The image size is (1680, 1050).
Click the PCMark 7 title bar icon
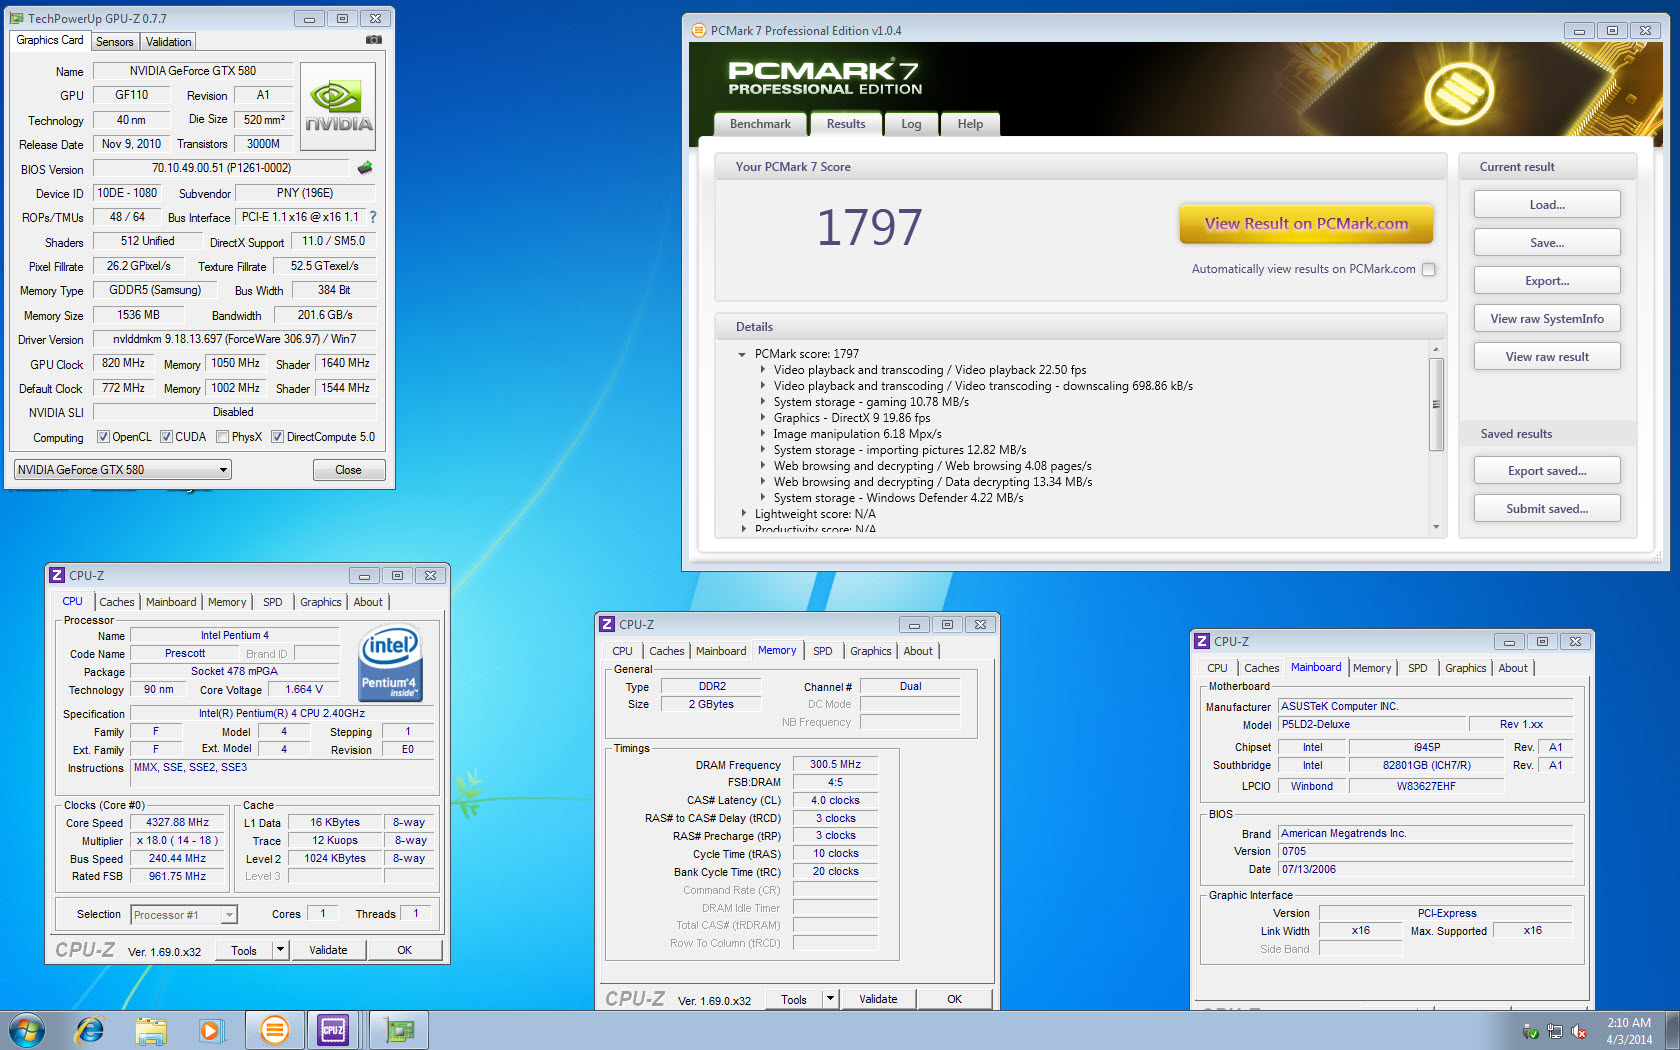tap(699, 30)
